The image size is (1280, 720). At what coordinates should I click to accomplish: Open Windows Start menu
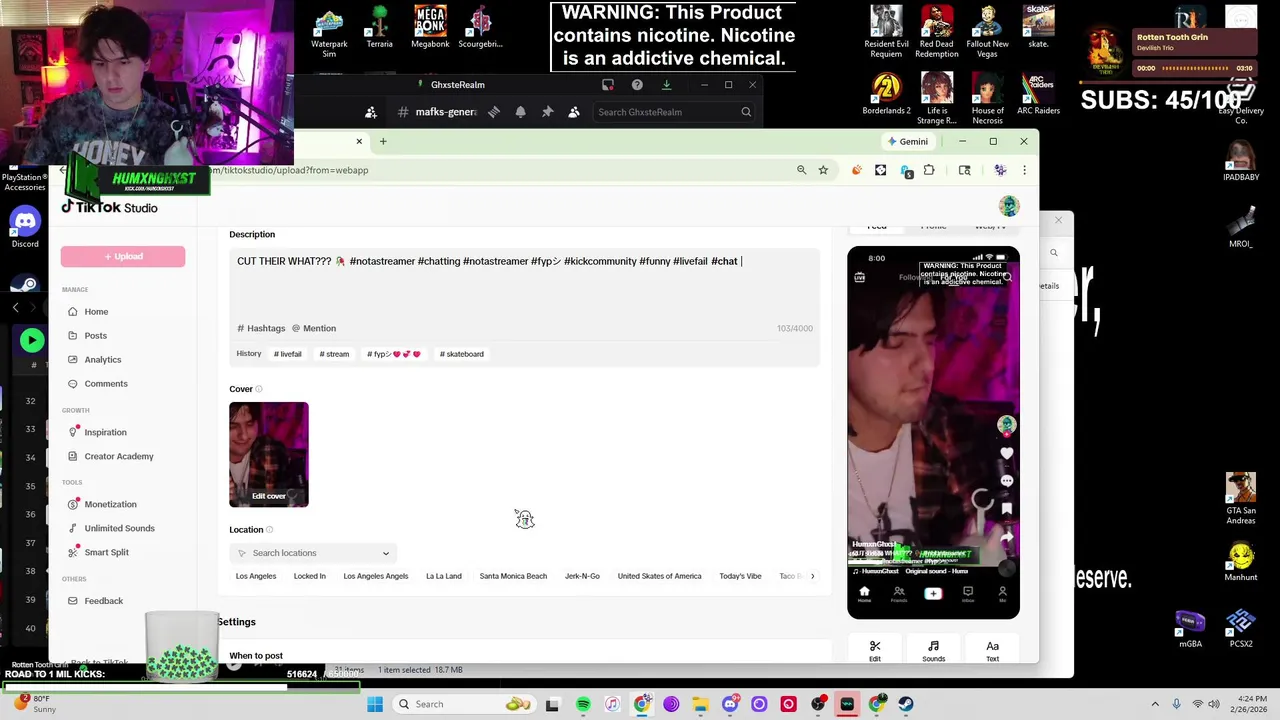point(375,704)
